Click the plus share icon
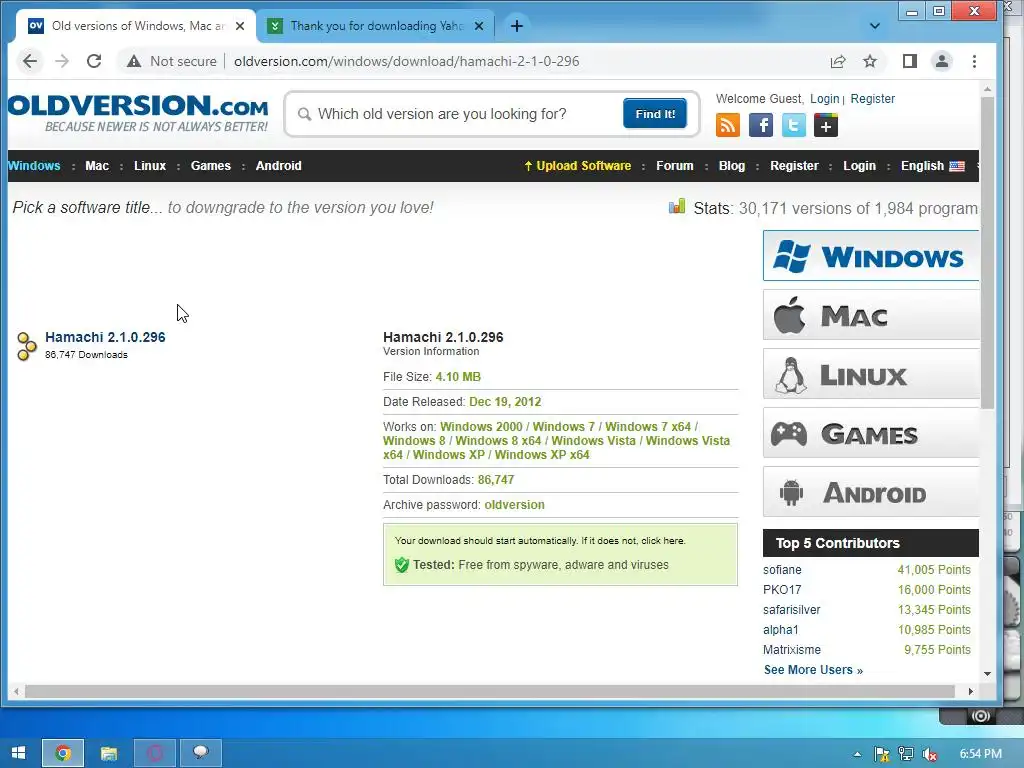The image size is (1024, 768). tap(826, 125)
